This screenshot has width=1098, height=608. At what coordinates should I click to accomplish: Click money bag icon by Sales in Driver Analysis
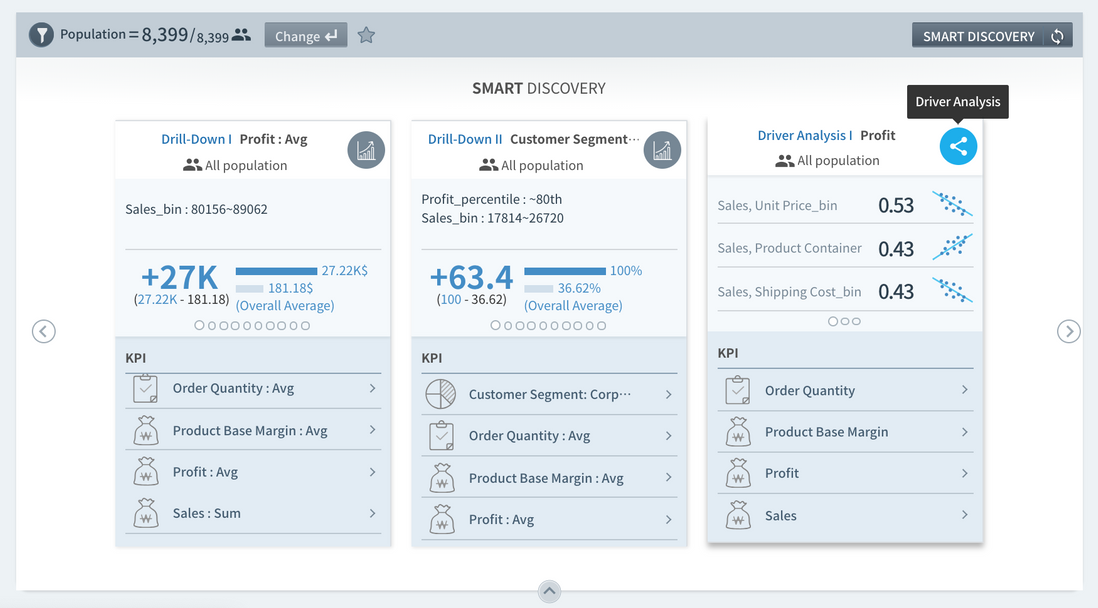(738, 516)
